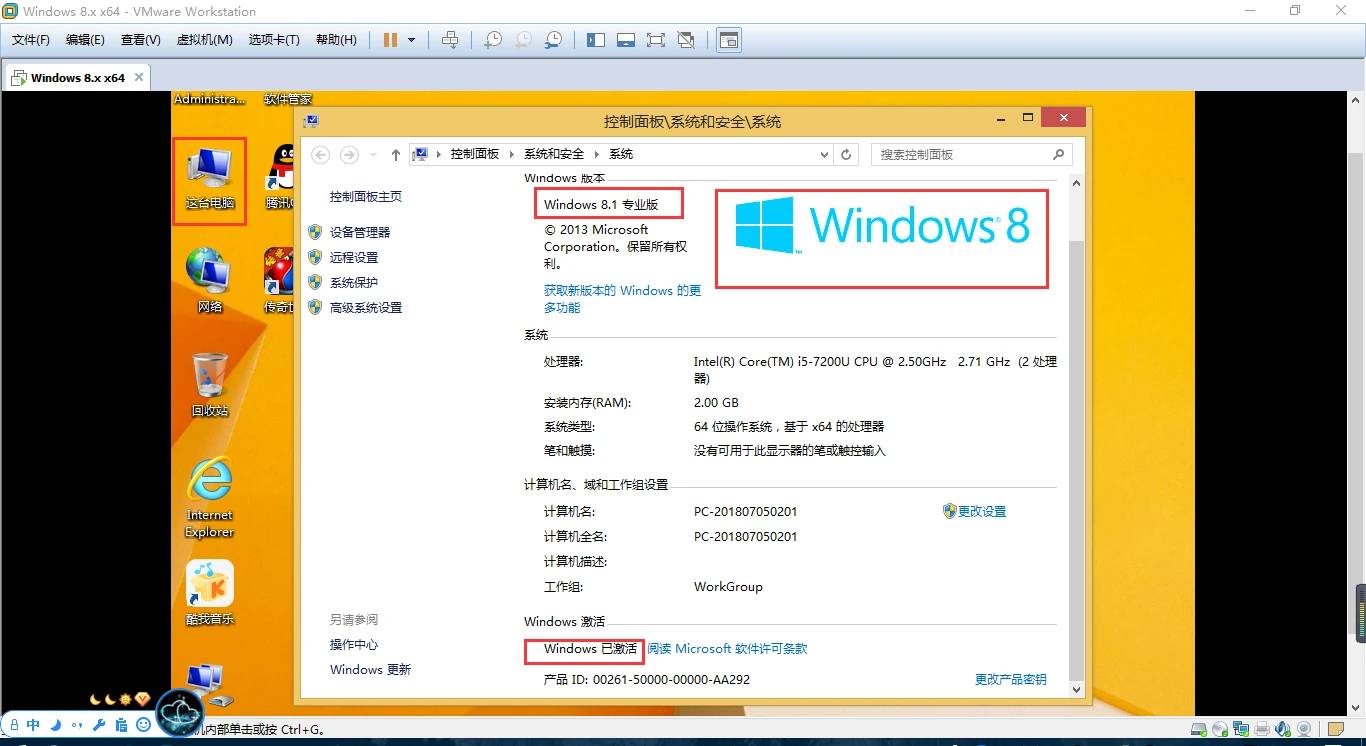Refresh the control panel page
This screenshot has width=1366, height=746.
(x=846, y=155)
